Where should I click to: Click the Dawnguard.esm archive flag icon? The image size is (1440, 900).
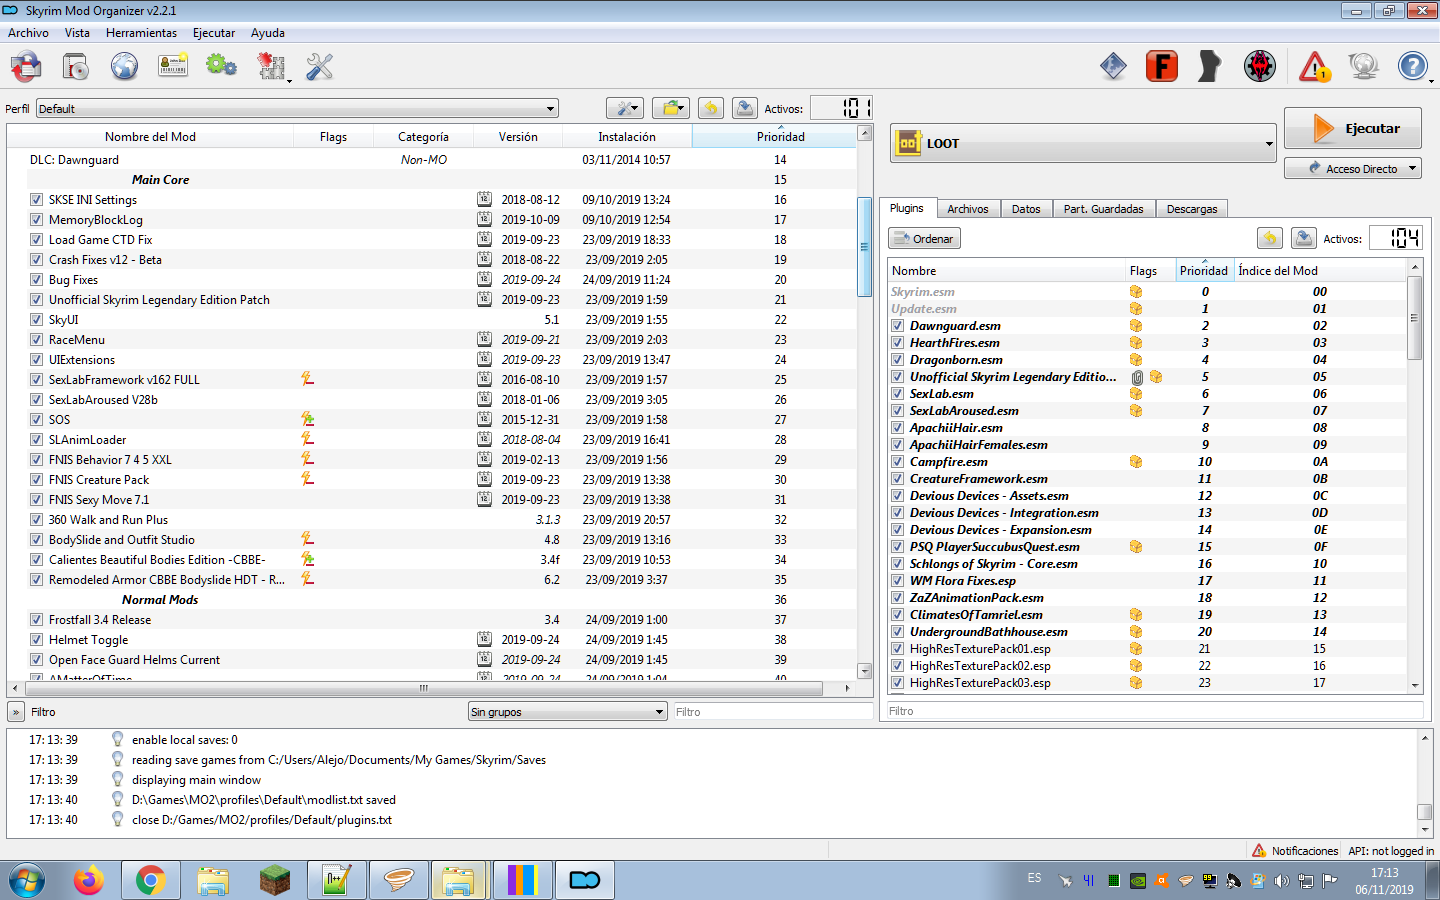[1136, 325]
